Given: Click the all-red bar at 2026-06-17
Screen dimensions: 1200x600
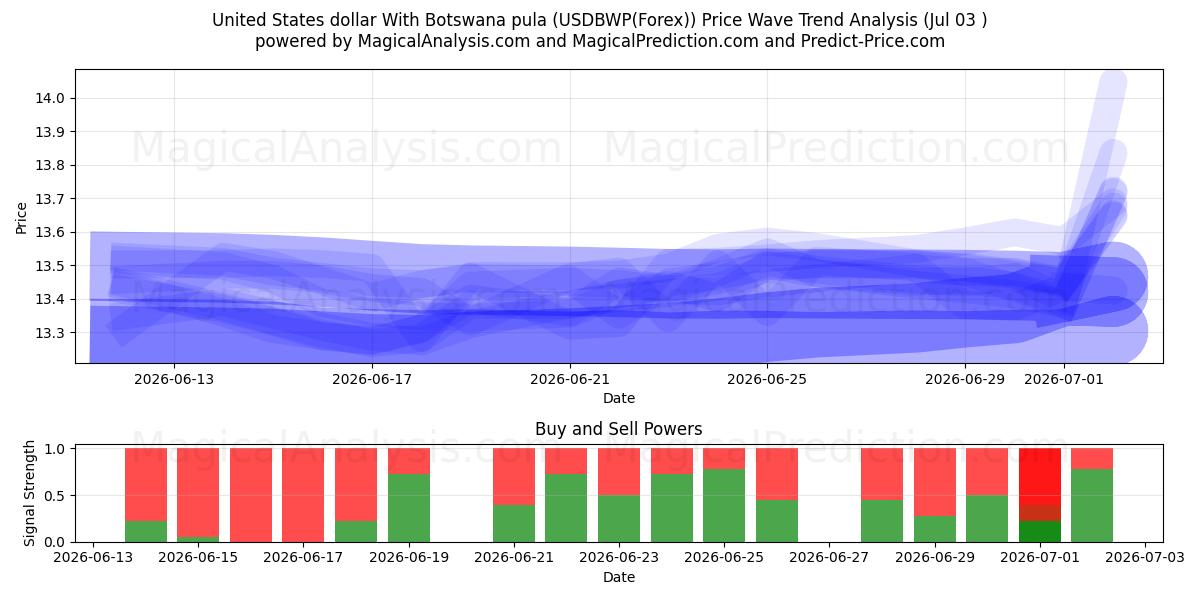Looking at the screenshot, I should [x=303, y=495].
